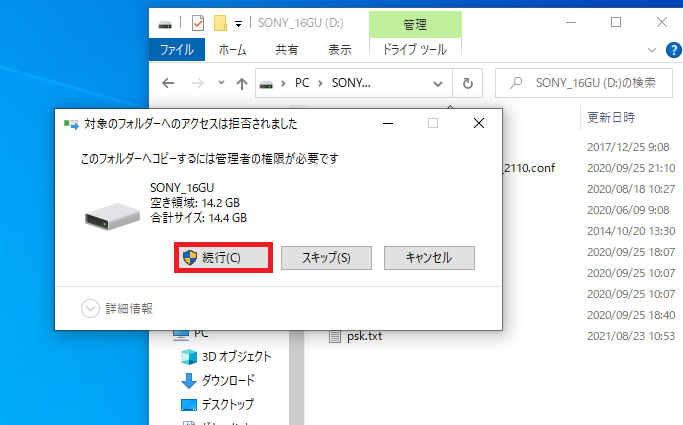Image resolution: width=683 pixels, height=425 pixels.
Task: Go up one folder level
Action: (242, 83)
